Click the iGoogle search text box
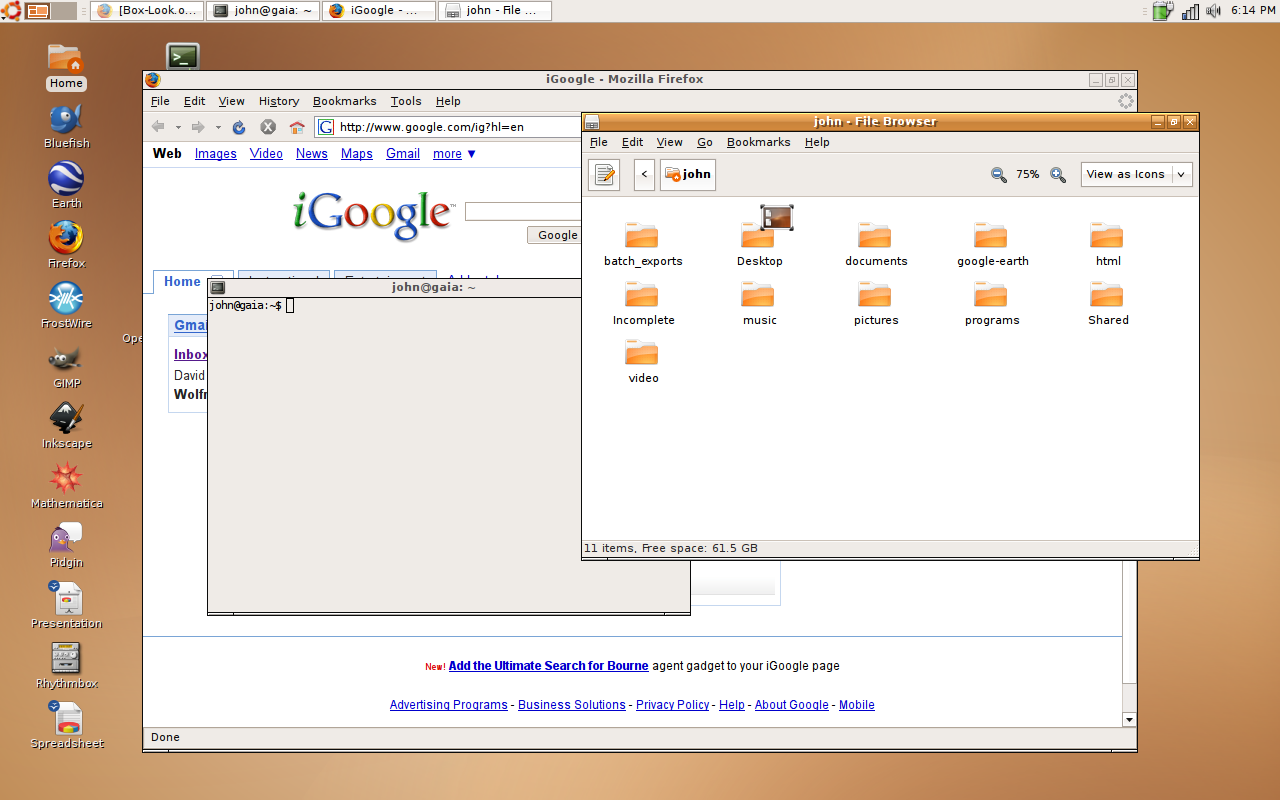Image resolution: width=1280 pixels, height=800 pixels. 523,211
